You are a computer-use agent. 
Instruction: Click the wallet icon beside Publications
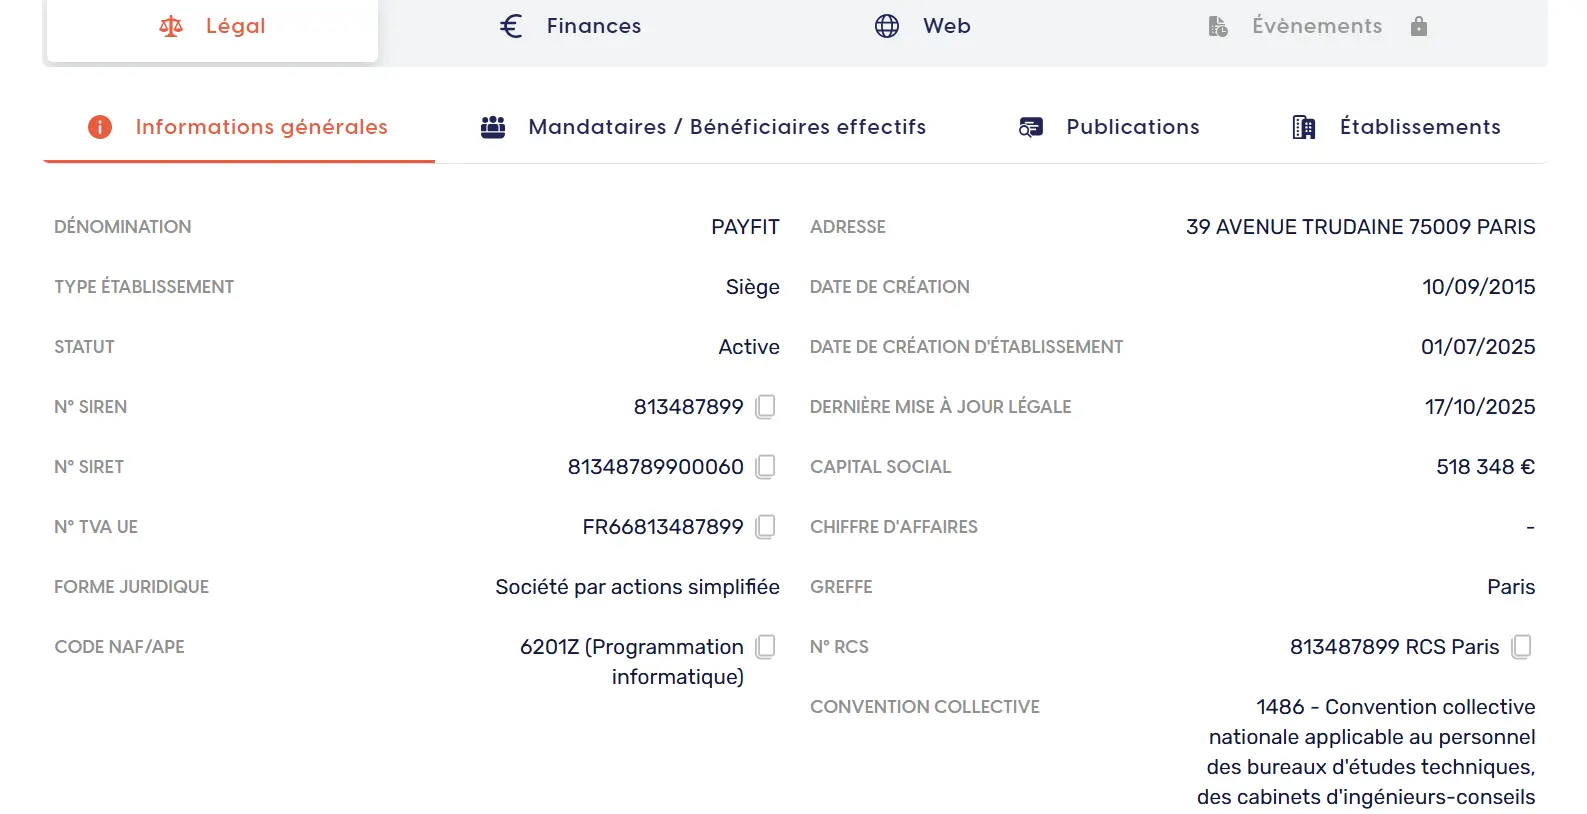click(1031, 127)
